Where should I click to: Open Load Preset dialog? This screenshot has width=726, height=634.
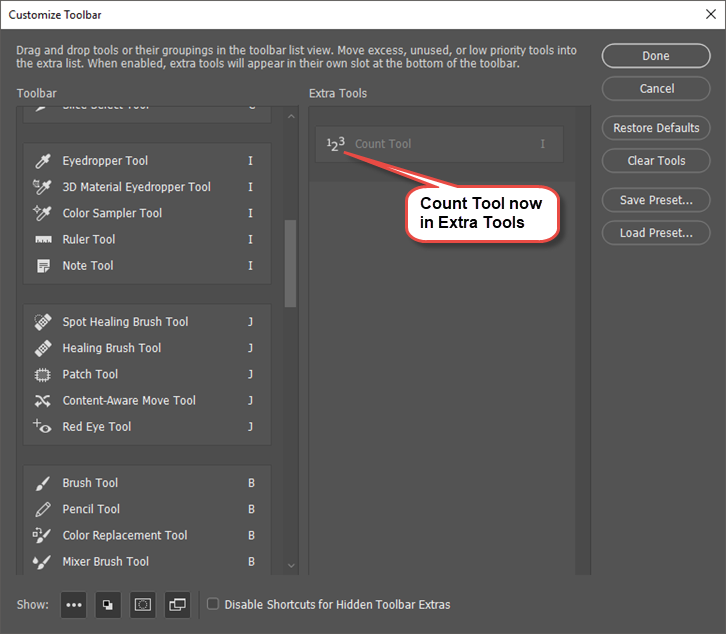656,233
